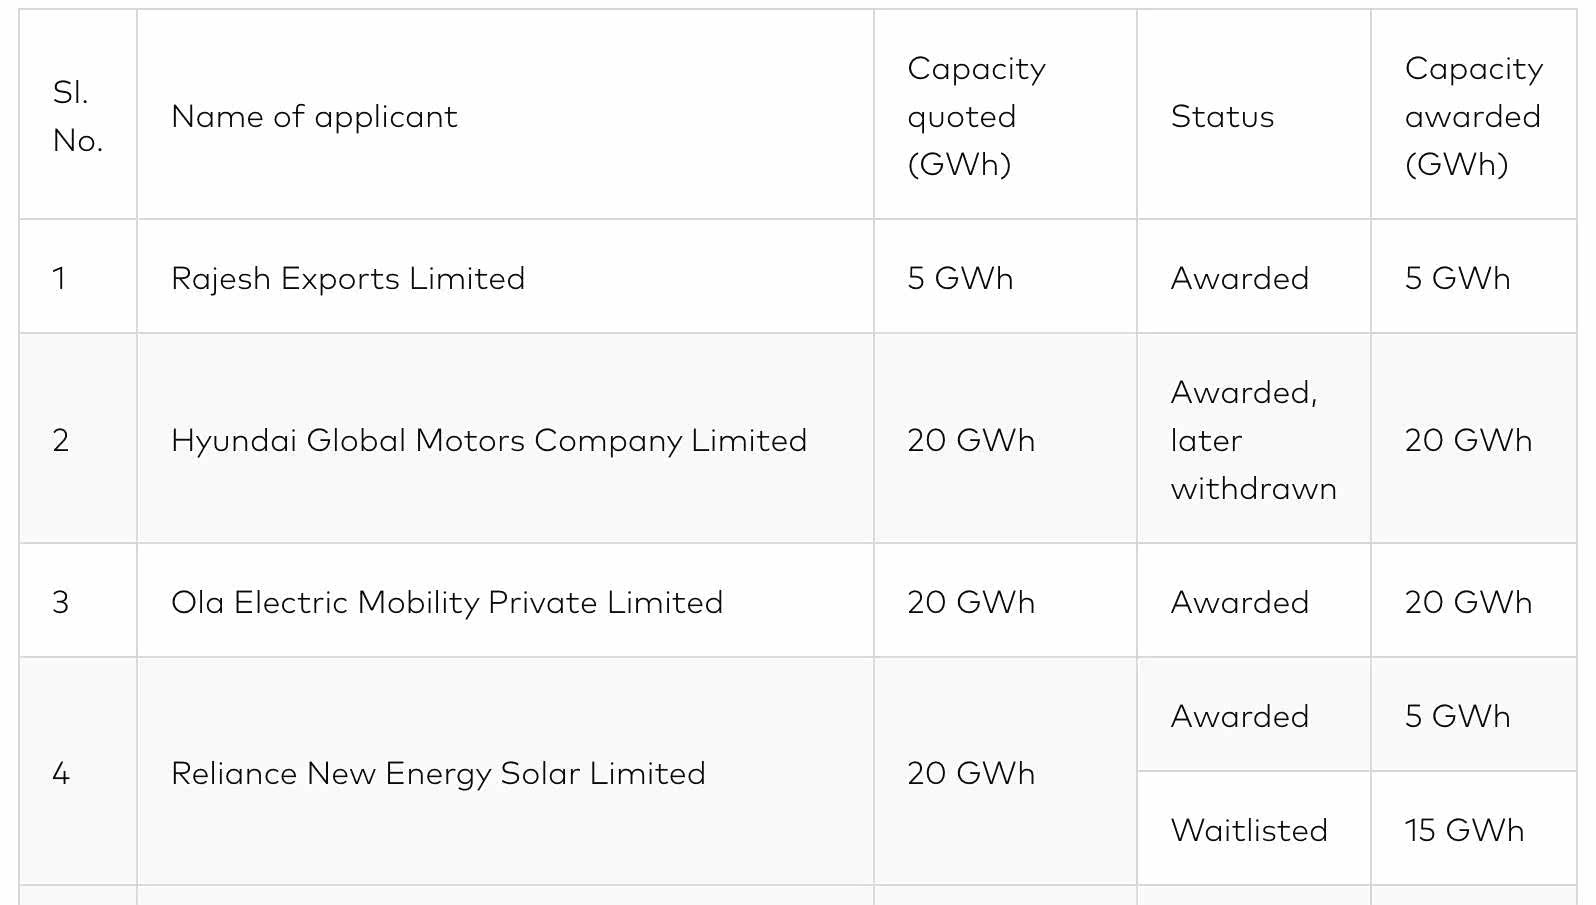The width and height of the screenshot is (1596, 905).
Task: Click Reliance's 5 GWh capacity awarded cell
Action: (x=1457, y=716)
